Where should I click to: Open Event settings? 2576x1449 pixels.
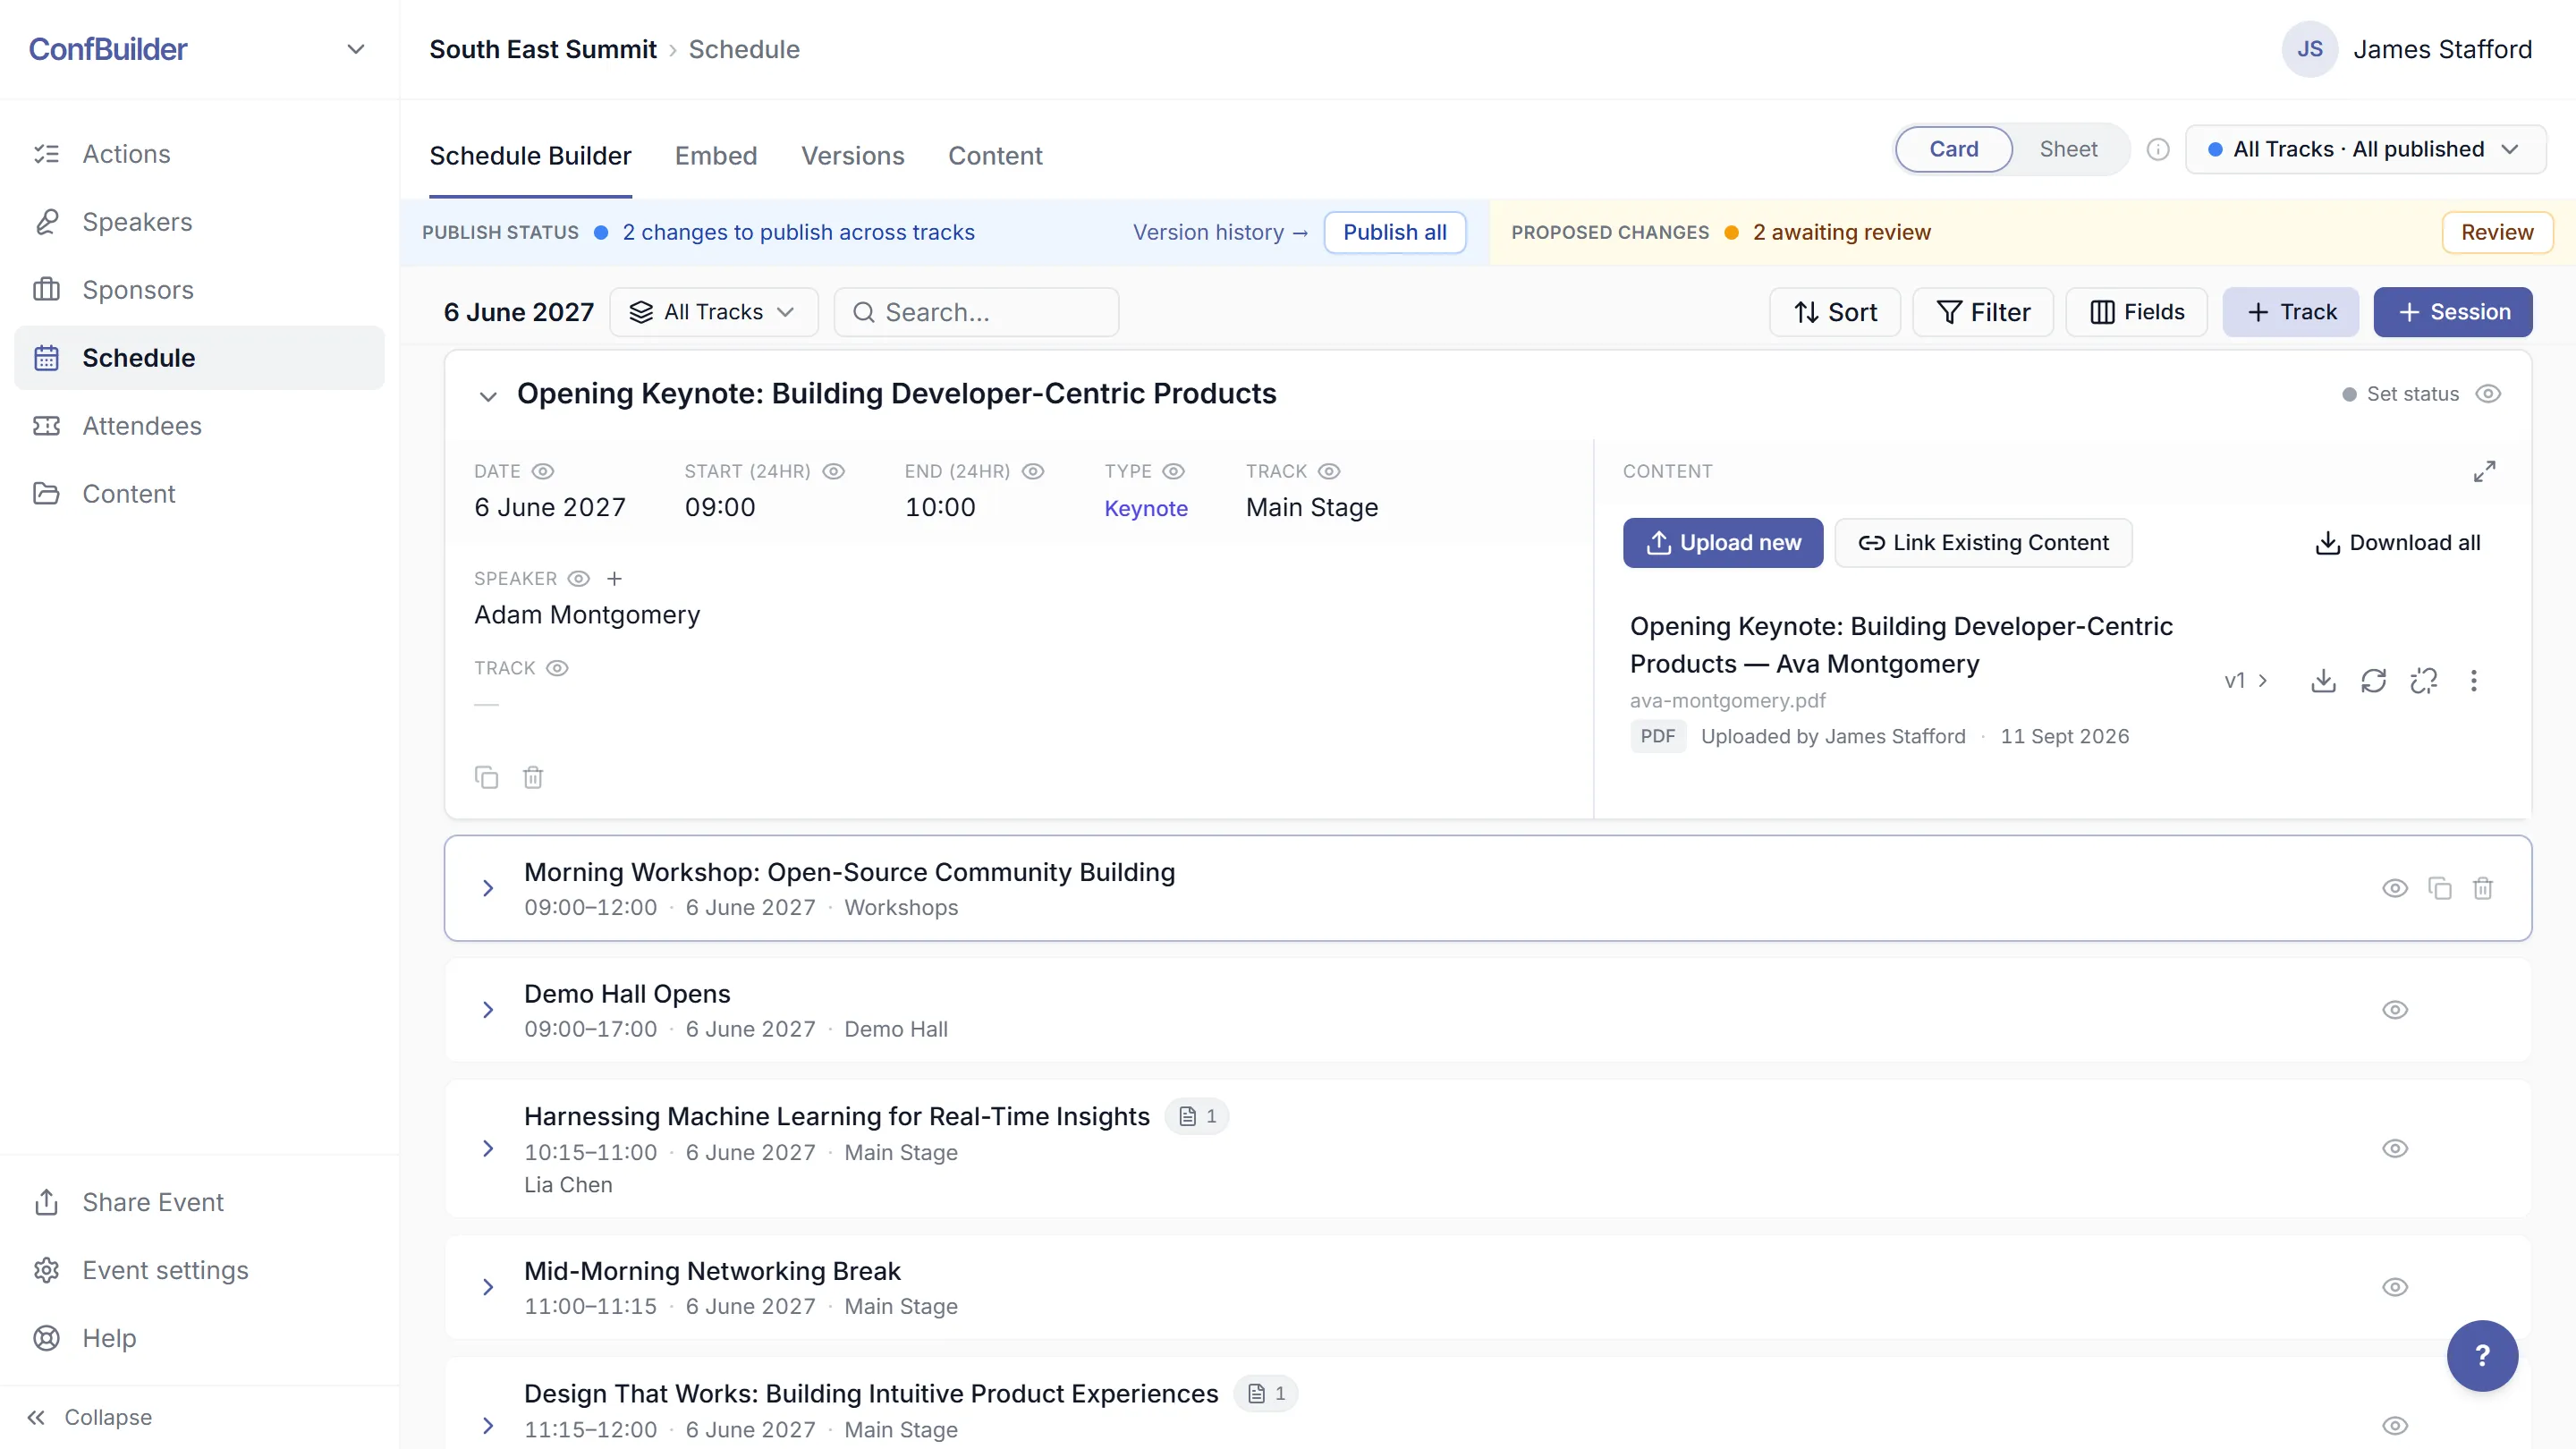(199, 1270)
